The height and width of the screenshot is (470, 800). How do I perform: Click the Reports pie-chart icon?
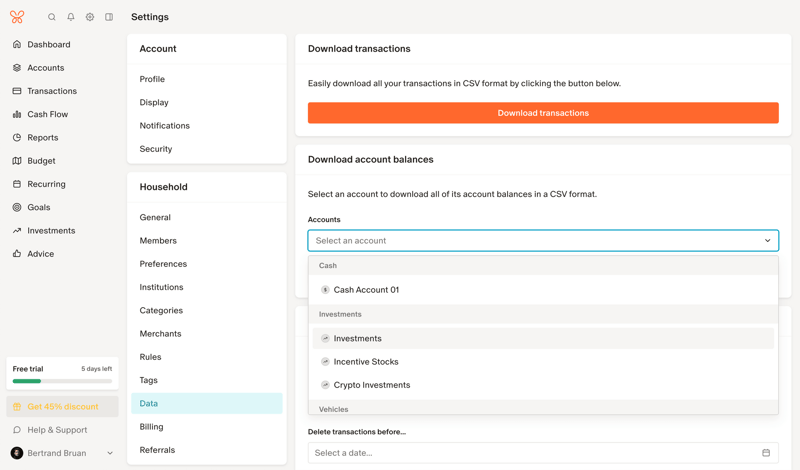tap(17, 137)
